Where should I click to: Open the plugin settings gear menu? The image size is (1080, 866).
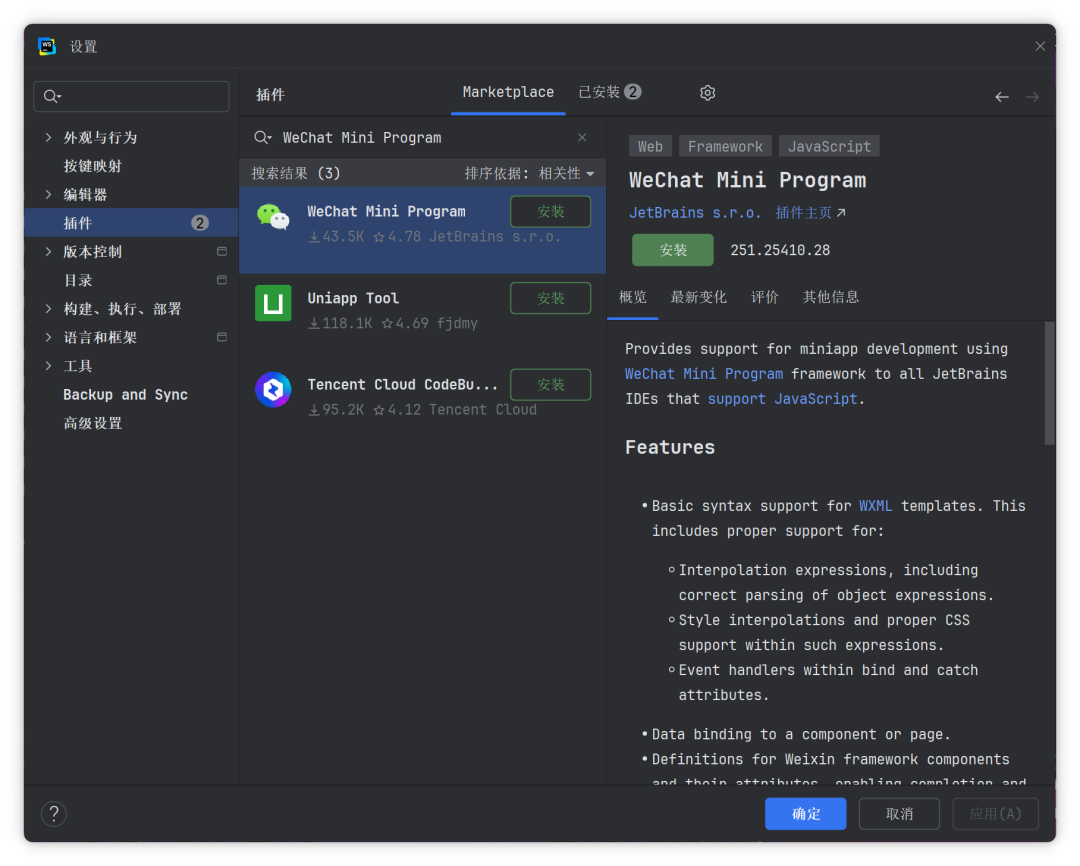tap(707, 92)
